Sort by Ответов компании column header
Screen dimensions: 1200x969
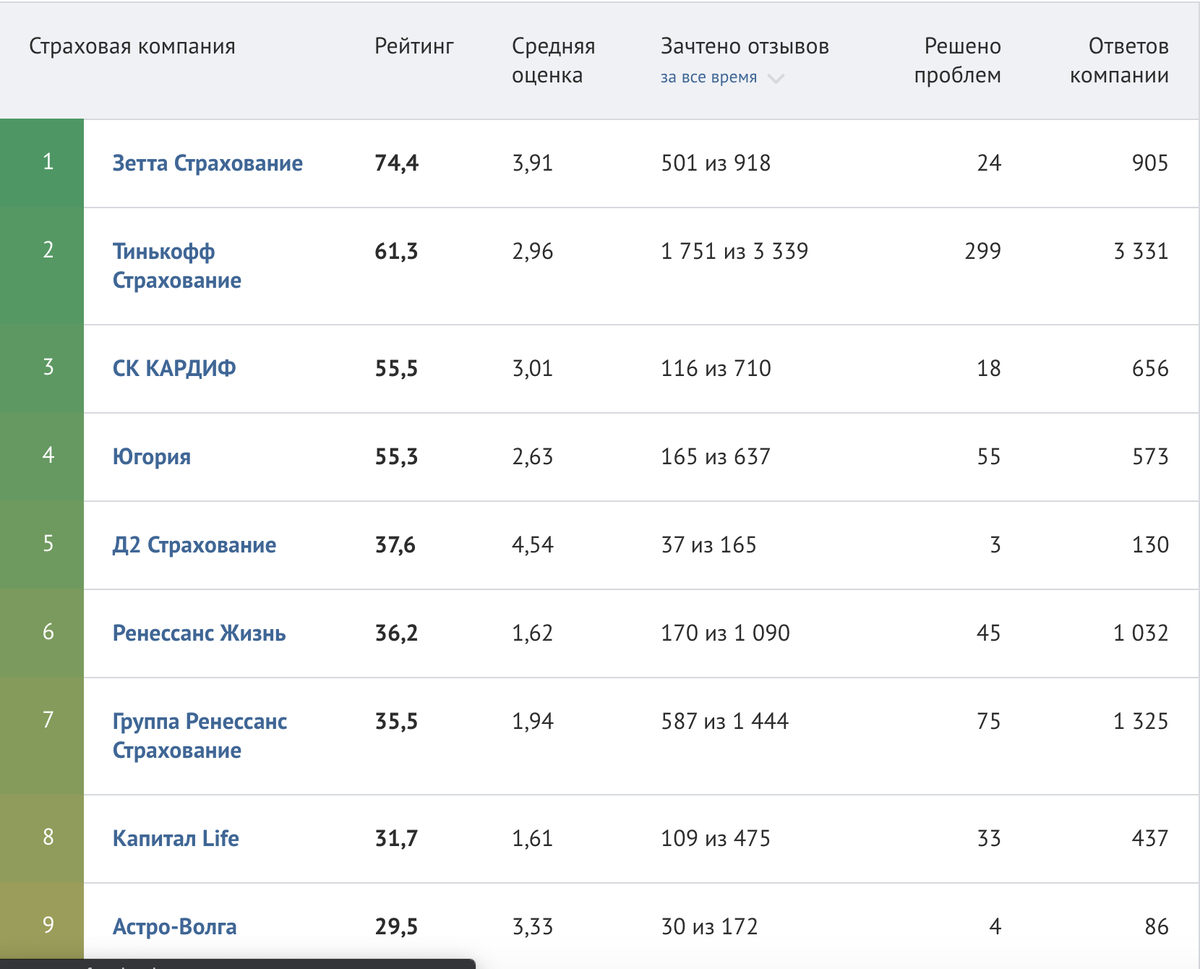coord(1119,60)
